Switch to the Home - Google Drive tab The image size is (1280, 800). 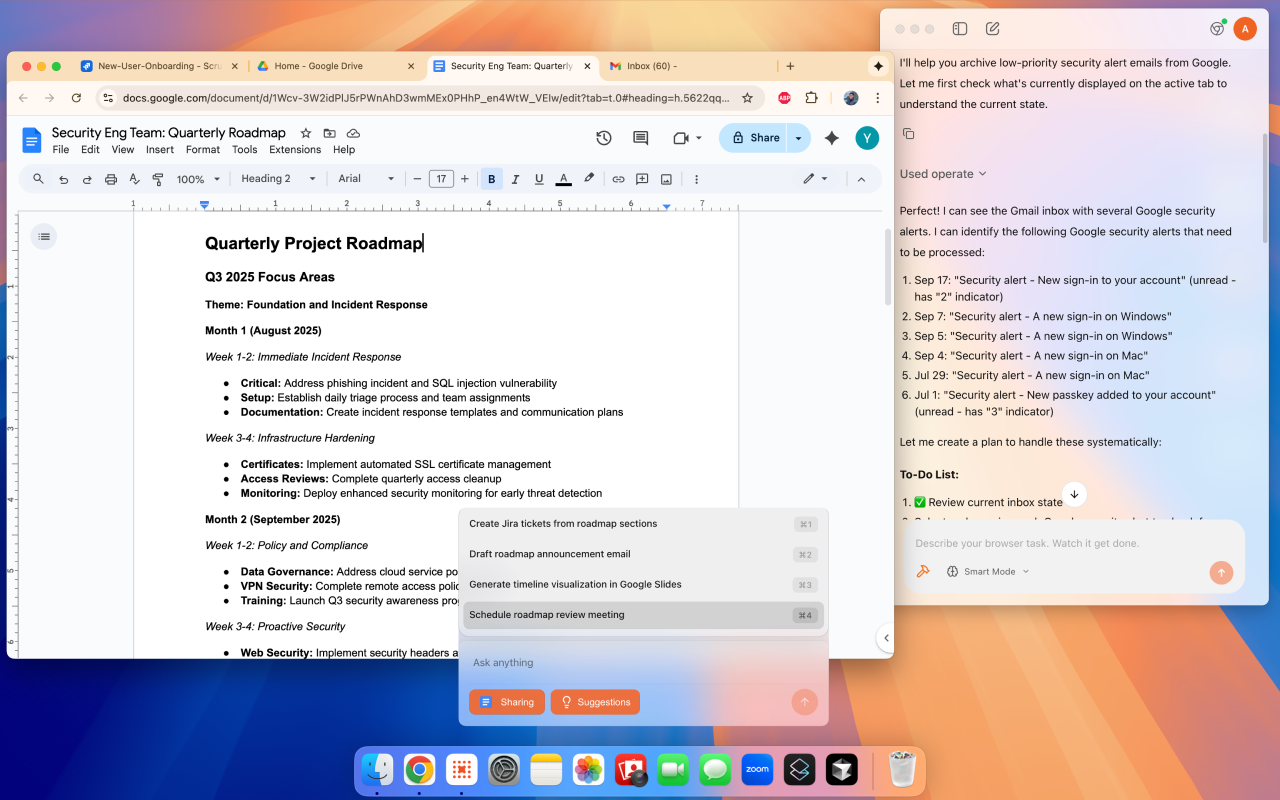click(x=335, y=66)
